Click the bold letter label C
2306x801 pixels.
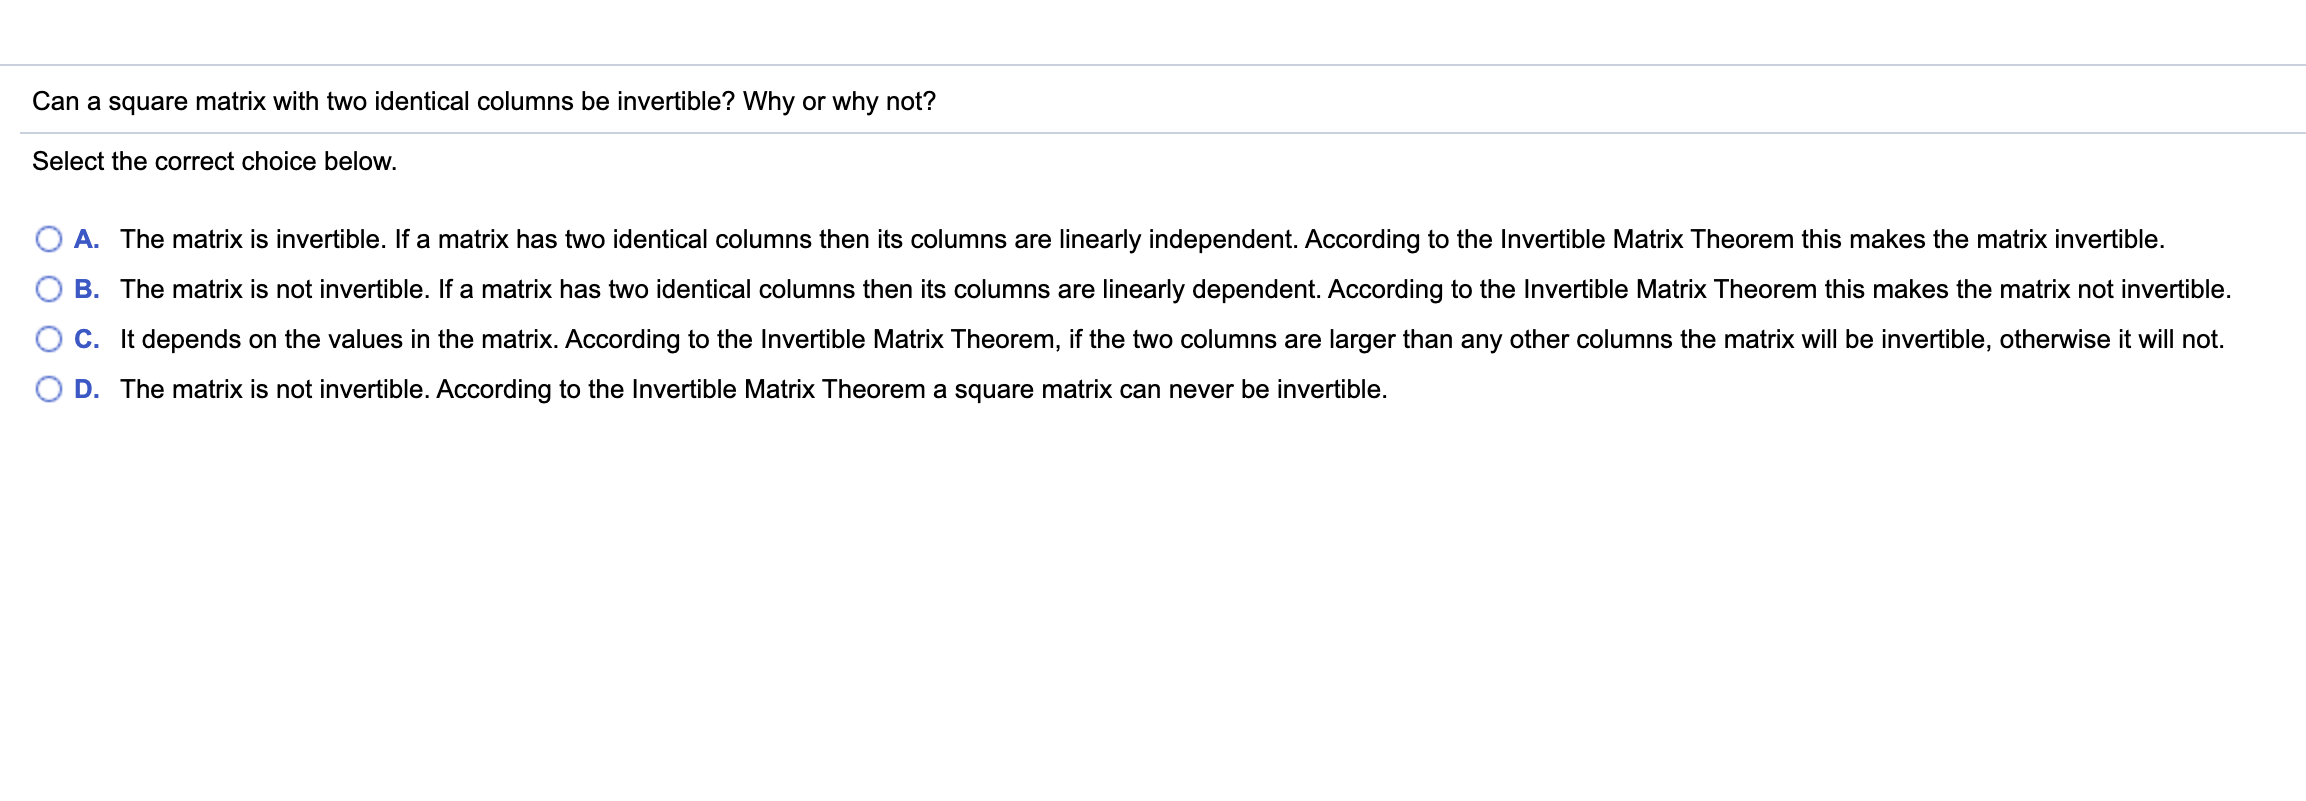pyautogui.click(x=87, y=339)
